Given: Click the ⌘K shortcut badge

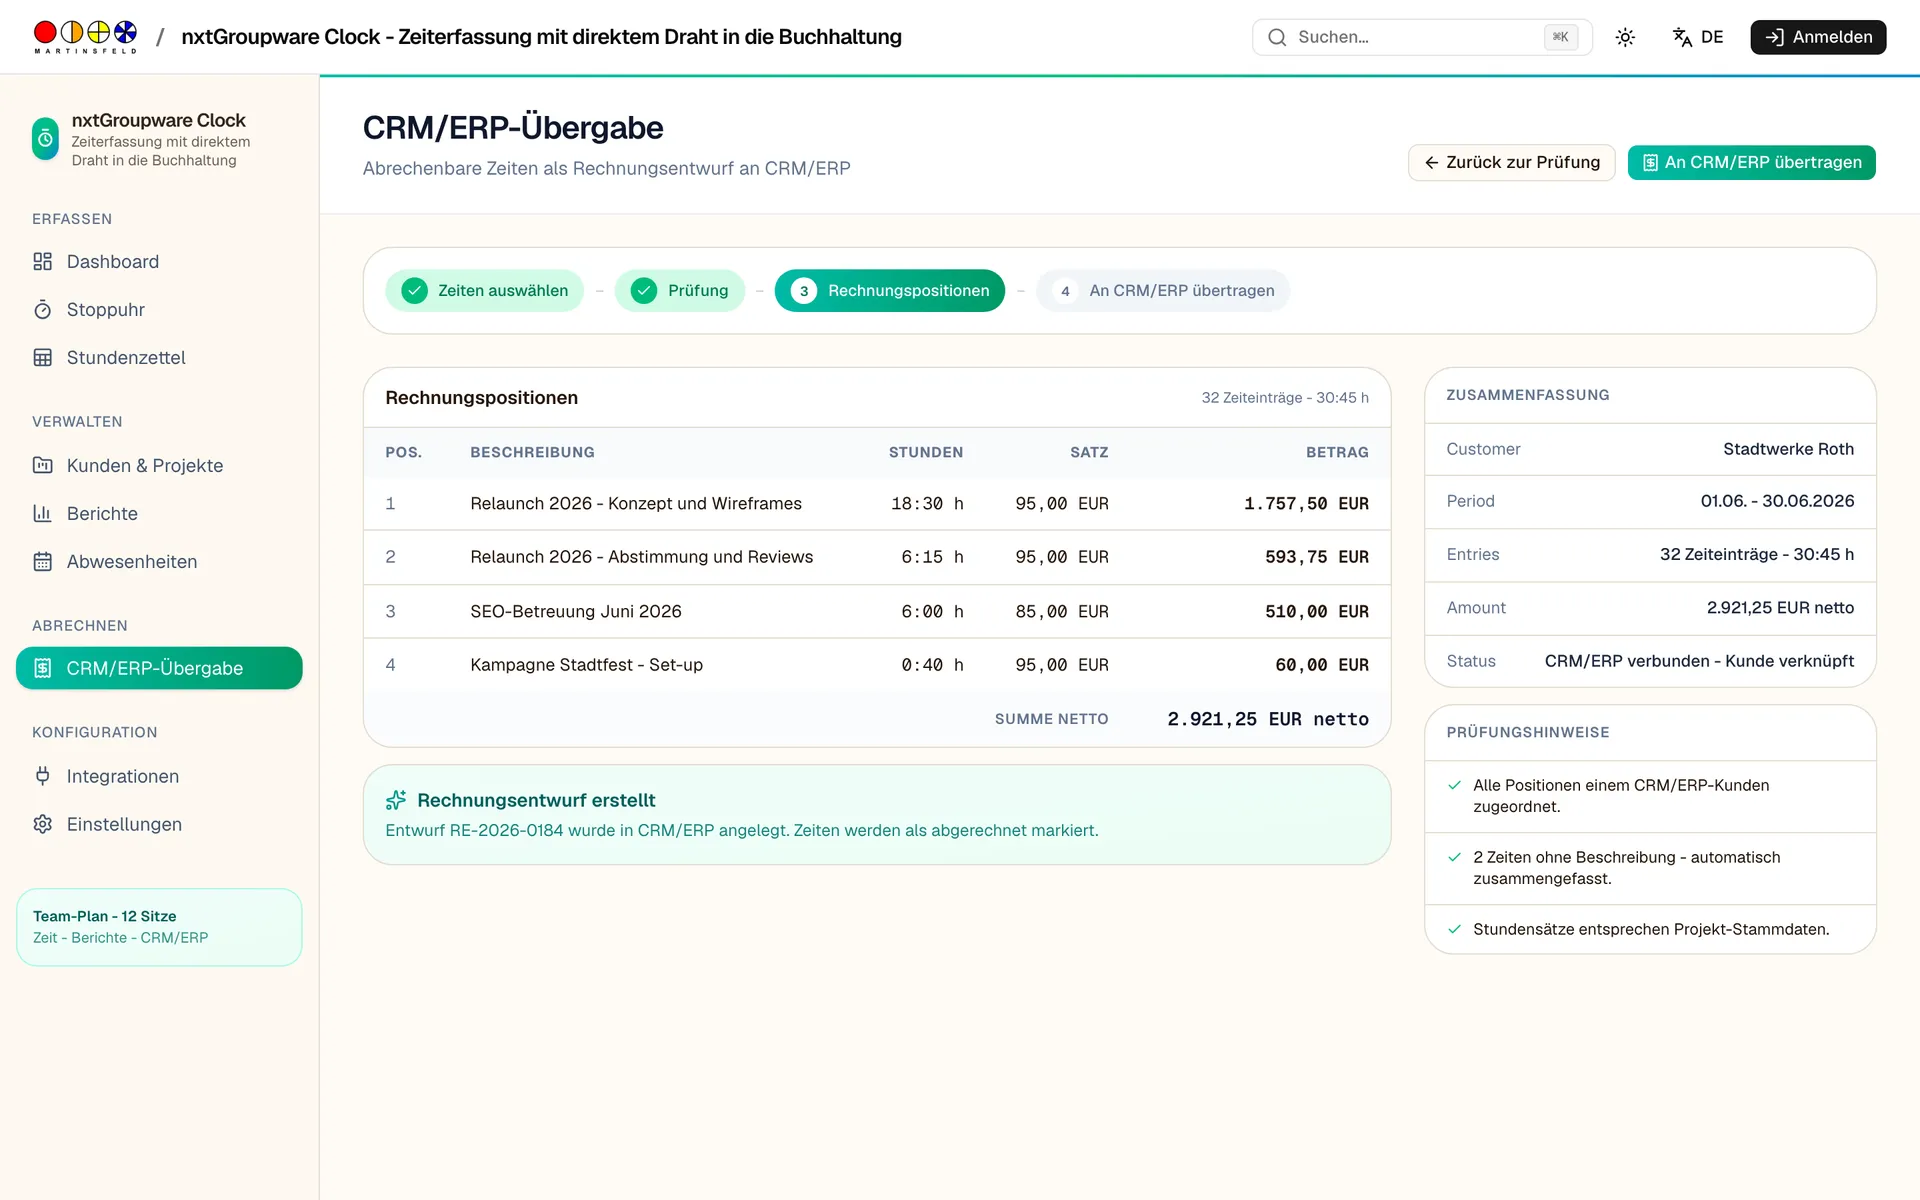Looking at the screenshot, I should 1560,37.
